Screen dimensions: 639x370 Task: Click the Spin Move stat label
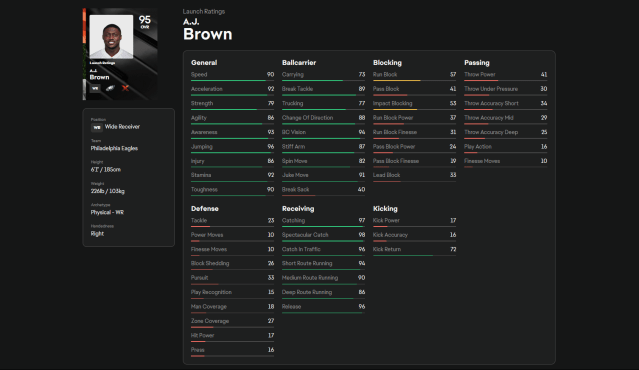[294, 161]
